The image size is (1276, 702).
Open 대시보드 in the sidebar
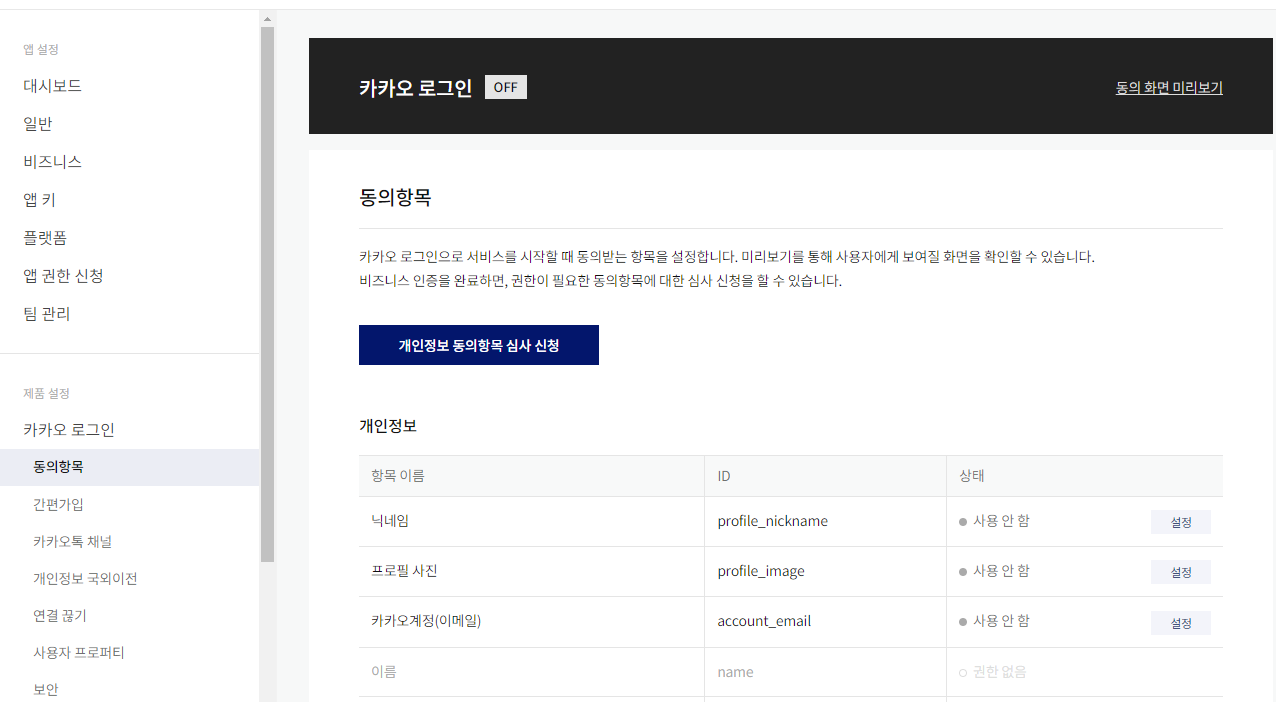[53, 86]
